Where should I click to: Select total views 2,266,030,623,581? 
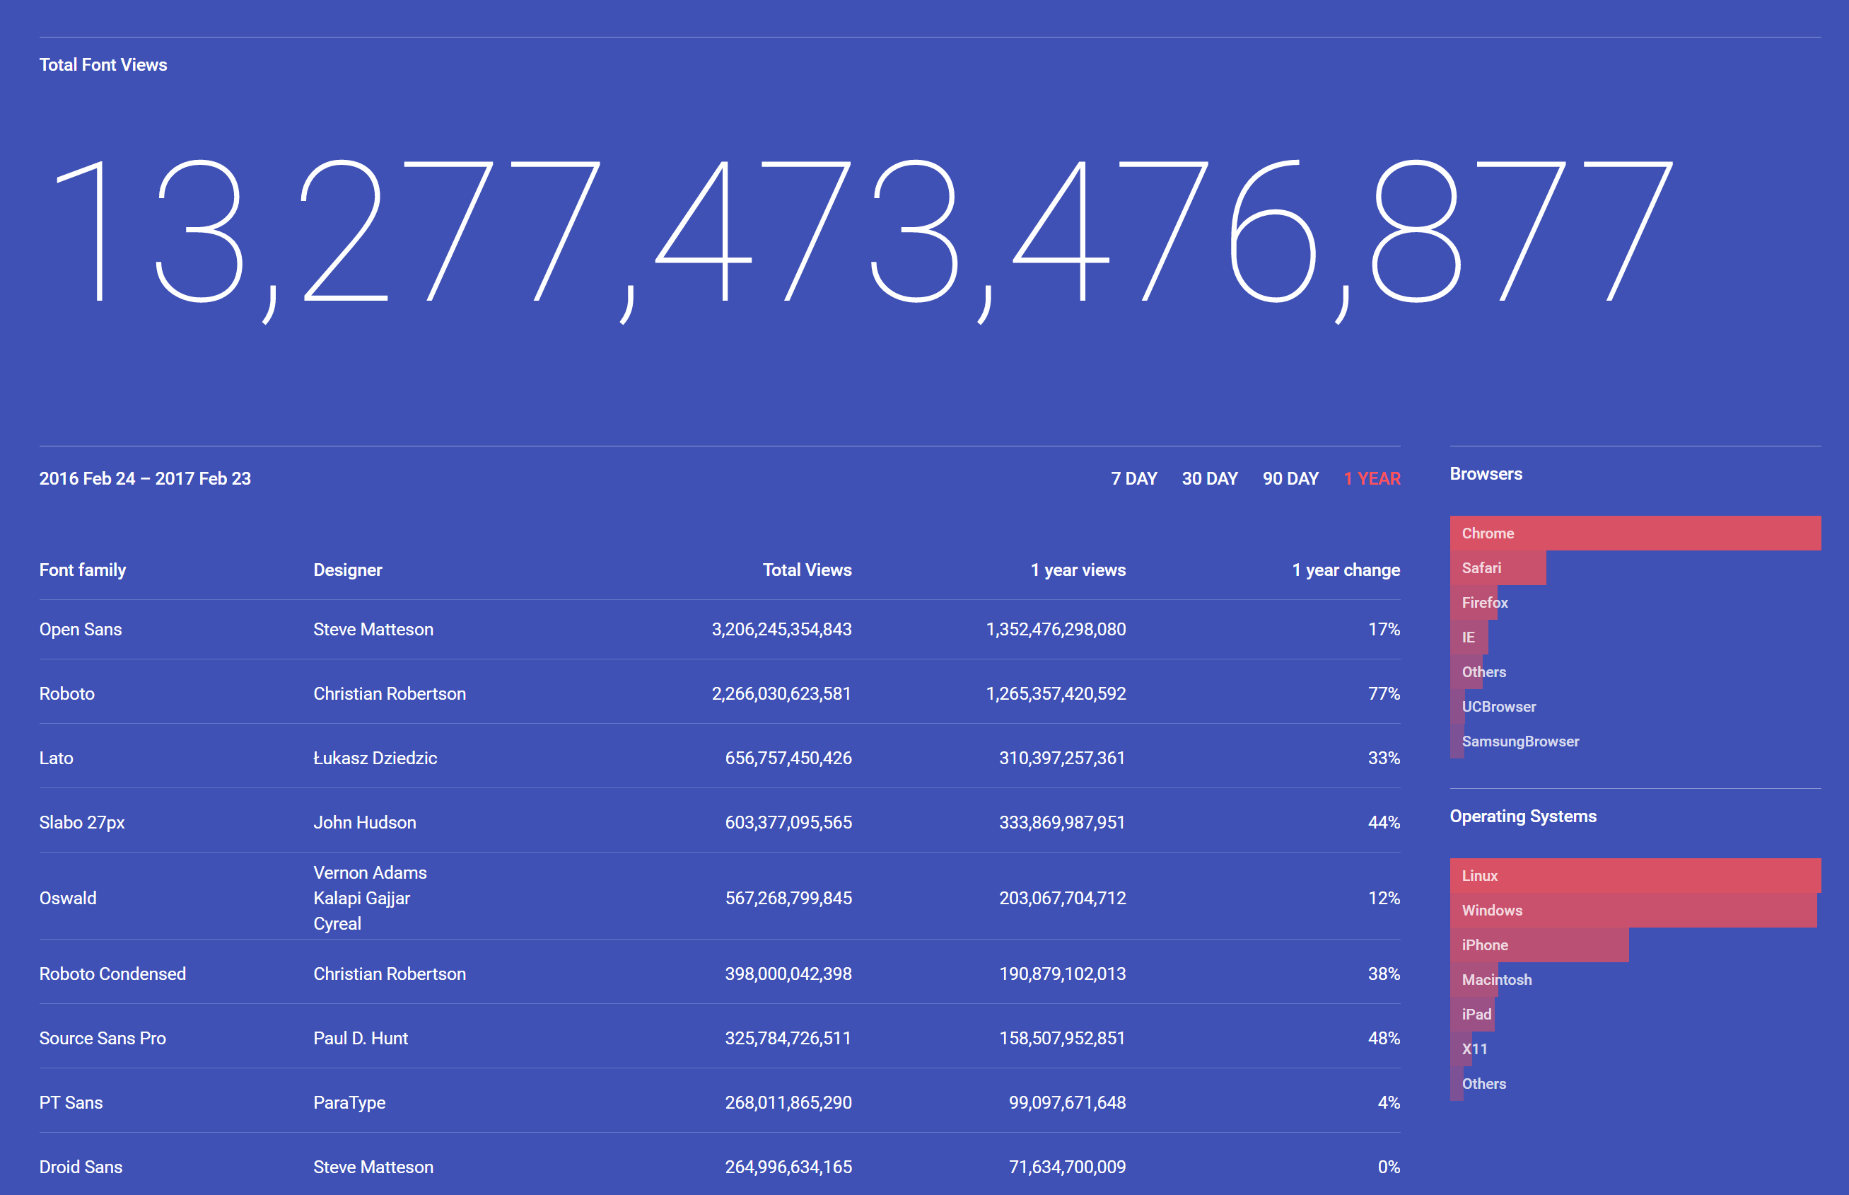point(782,694)
